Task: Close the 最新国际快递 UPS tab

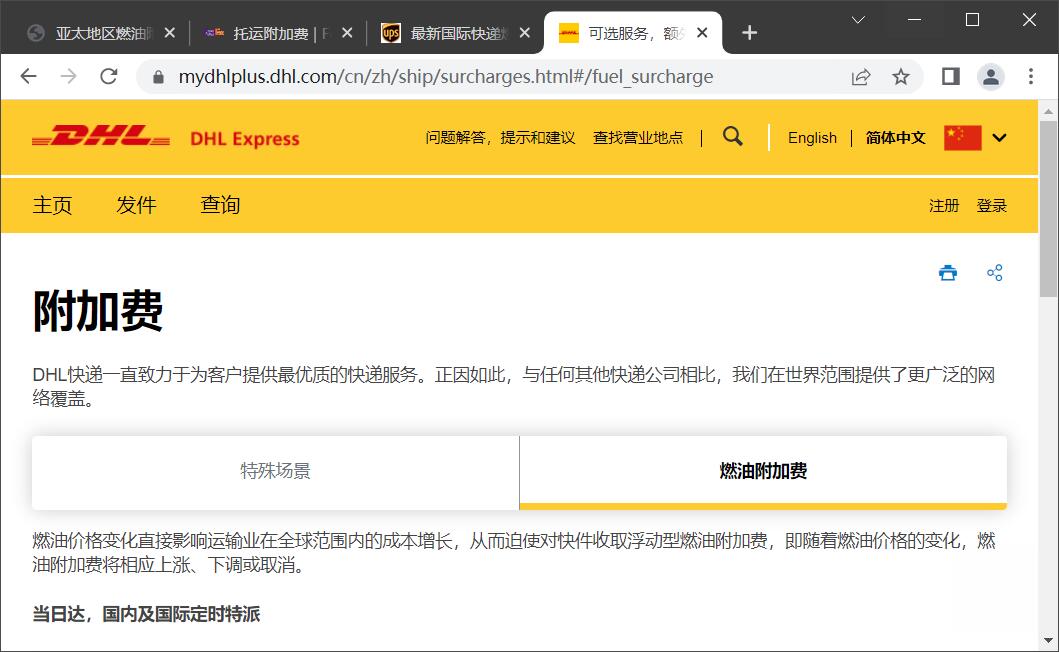Action: pyautogui.click(x=525, y=32)
